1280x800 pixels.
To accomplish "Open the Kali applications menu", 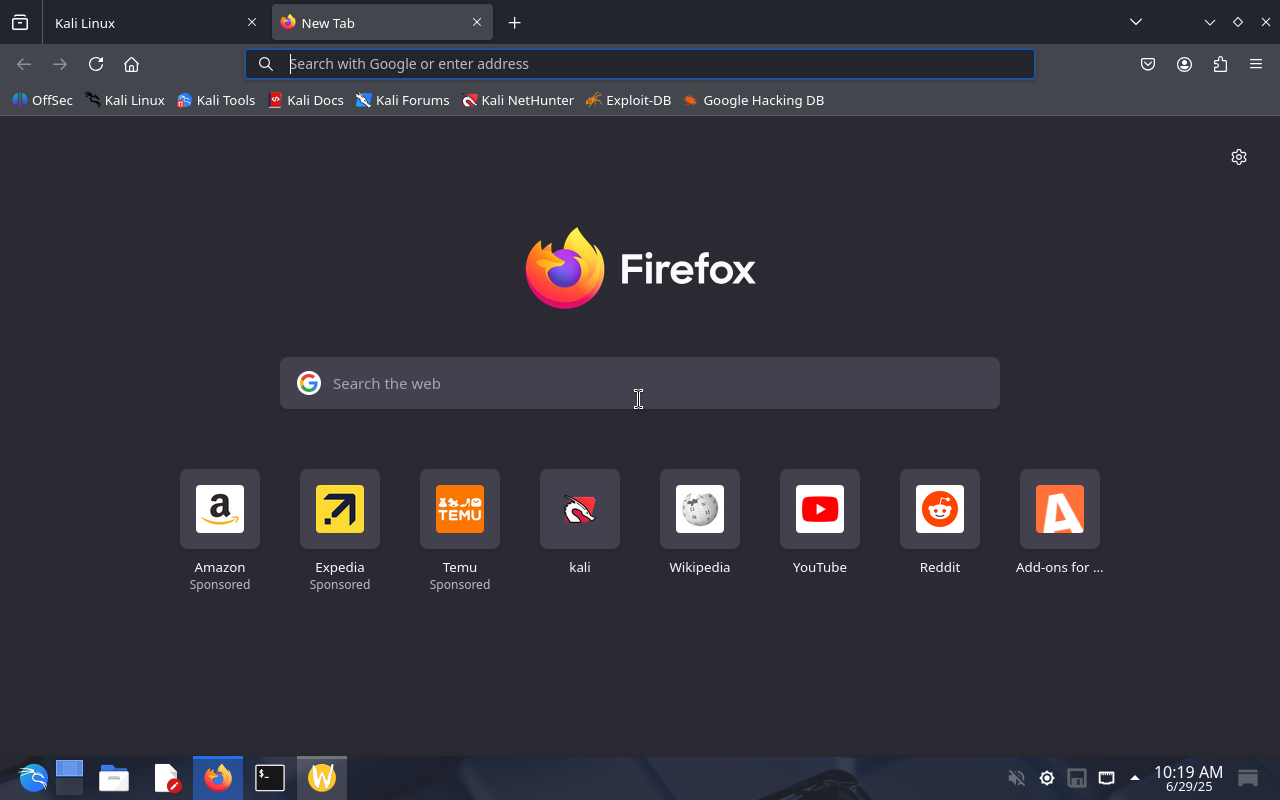I will click(33, 777).
